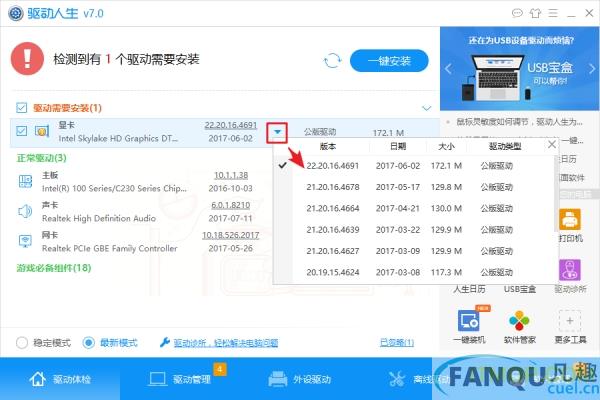Screen dimensions: 600x400
Task: Click the red warning exclamation icon
Action: pyautogui.click(x=27, y=59)
